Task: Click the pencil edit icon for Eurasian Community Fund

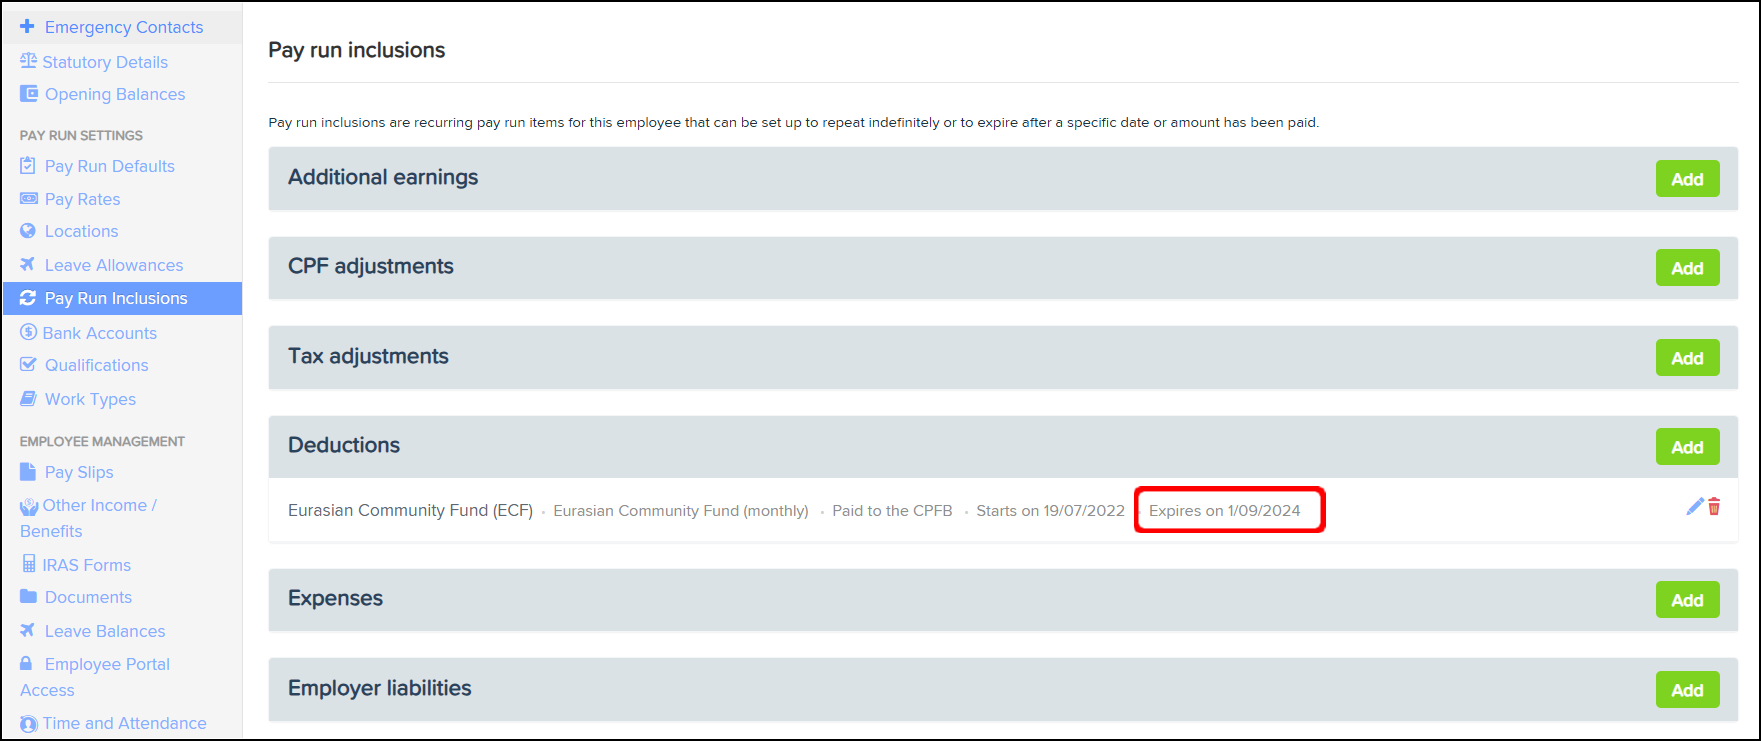Action: [x=1694, y=507]
